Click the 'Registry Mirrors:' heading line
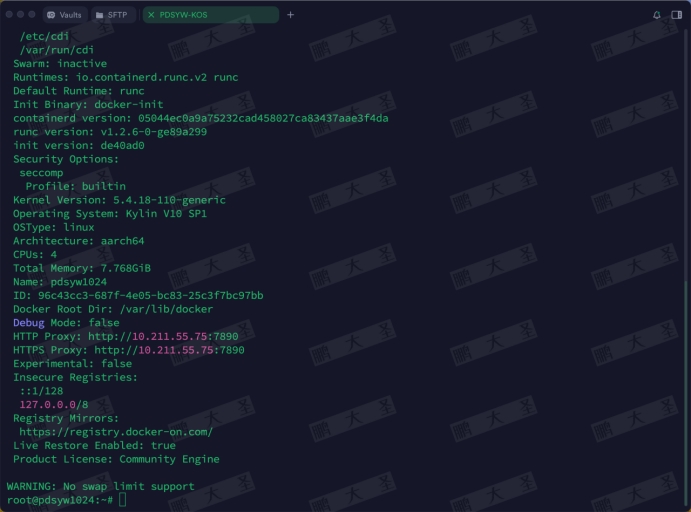This screenshot has height=512, width=691. click(66, 418)
